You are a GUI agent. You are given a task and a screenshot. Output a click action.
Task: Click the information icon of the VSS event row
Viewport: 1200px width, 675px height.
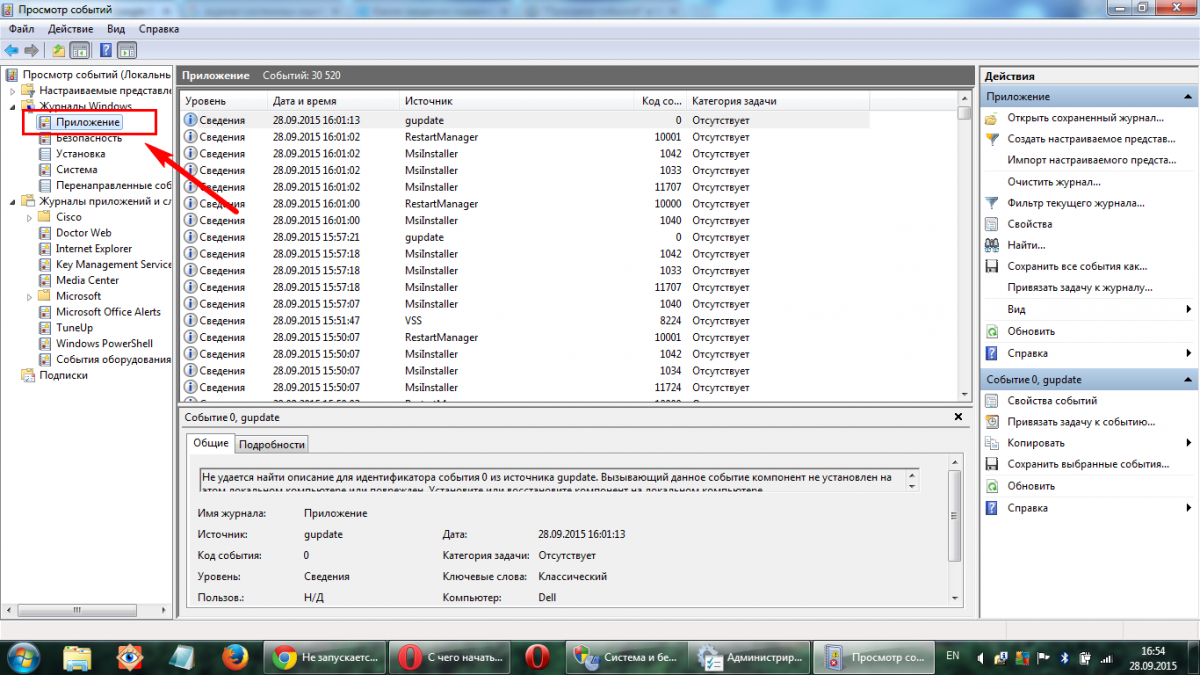point(190,321)
